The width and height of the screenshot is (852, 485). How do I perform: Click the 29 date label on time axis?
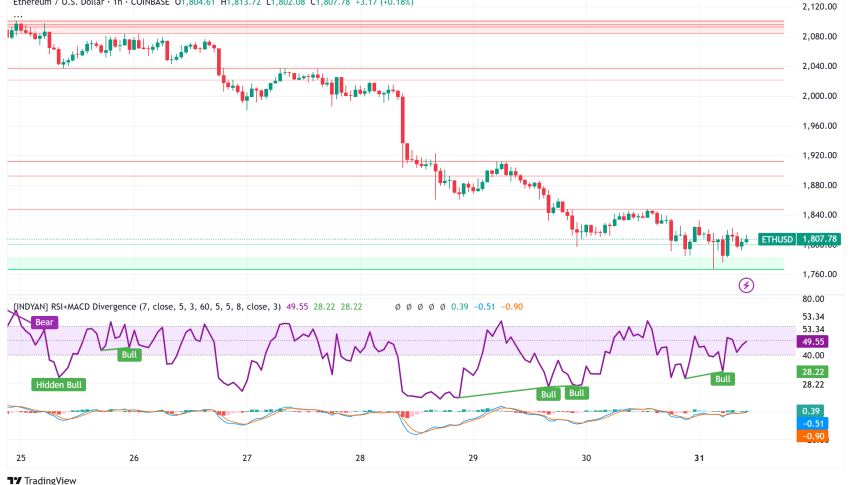click(x=473, y=458)
